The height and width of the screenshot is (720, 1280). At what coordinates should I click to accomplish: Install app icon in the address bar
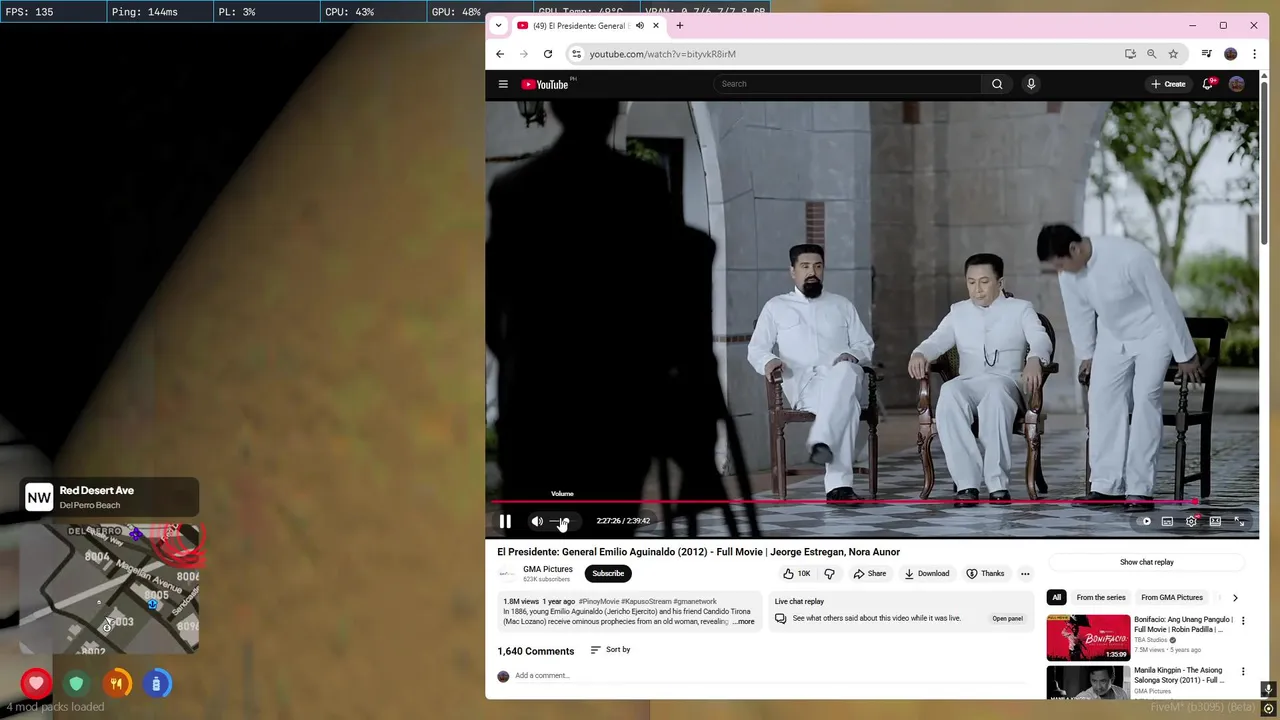[x=1130, y=54]
